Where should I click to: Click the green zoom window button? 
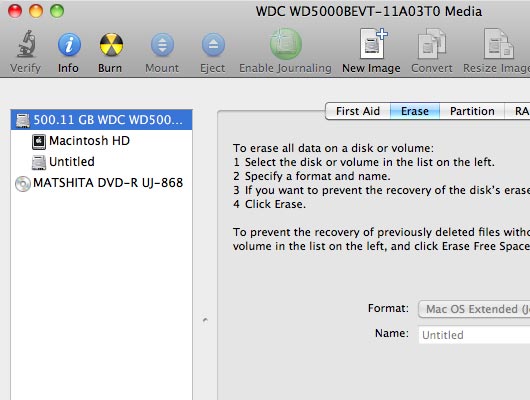pos(57,11)
